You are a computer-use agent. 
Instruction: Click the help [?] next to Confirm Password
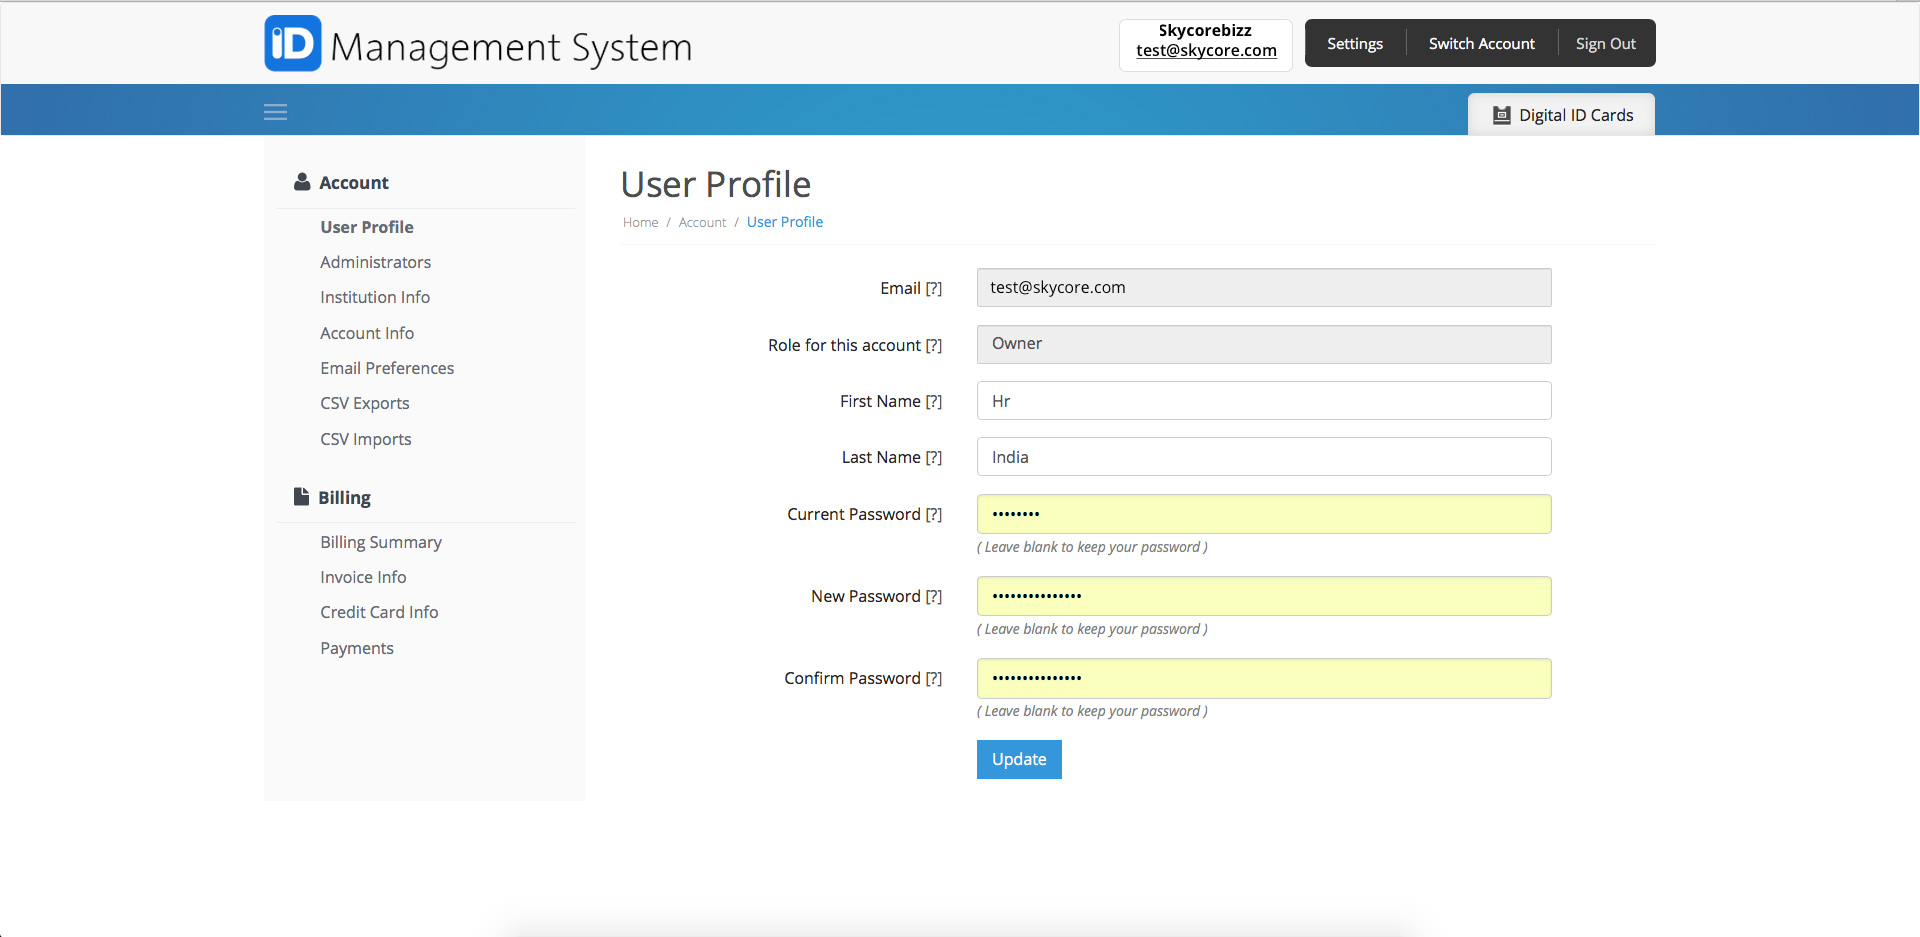click(x=934, y=678)
